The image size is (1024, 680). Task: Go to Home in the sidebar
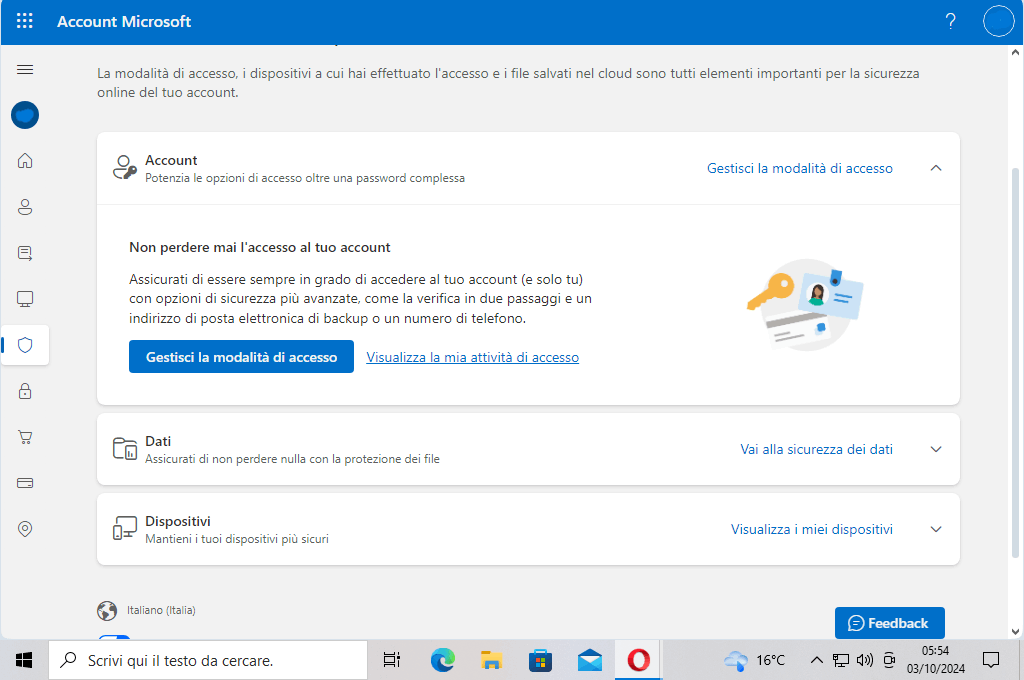tap(25, 161)
